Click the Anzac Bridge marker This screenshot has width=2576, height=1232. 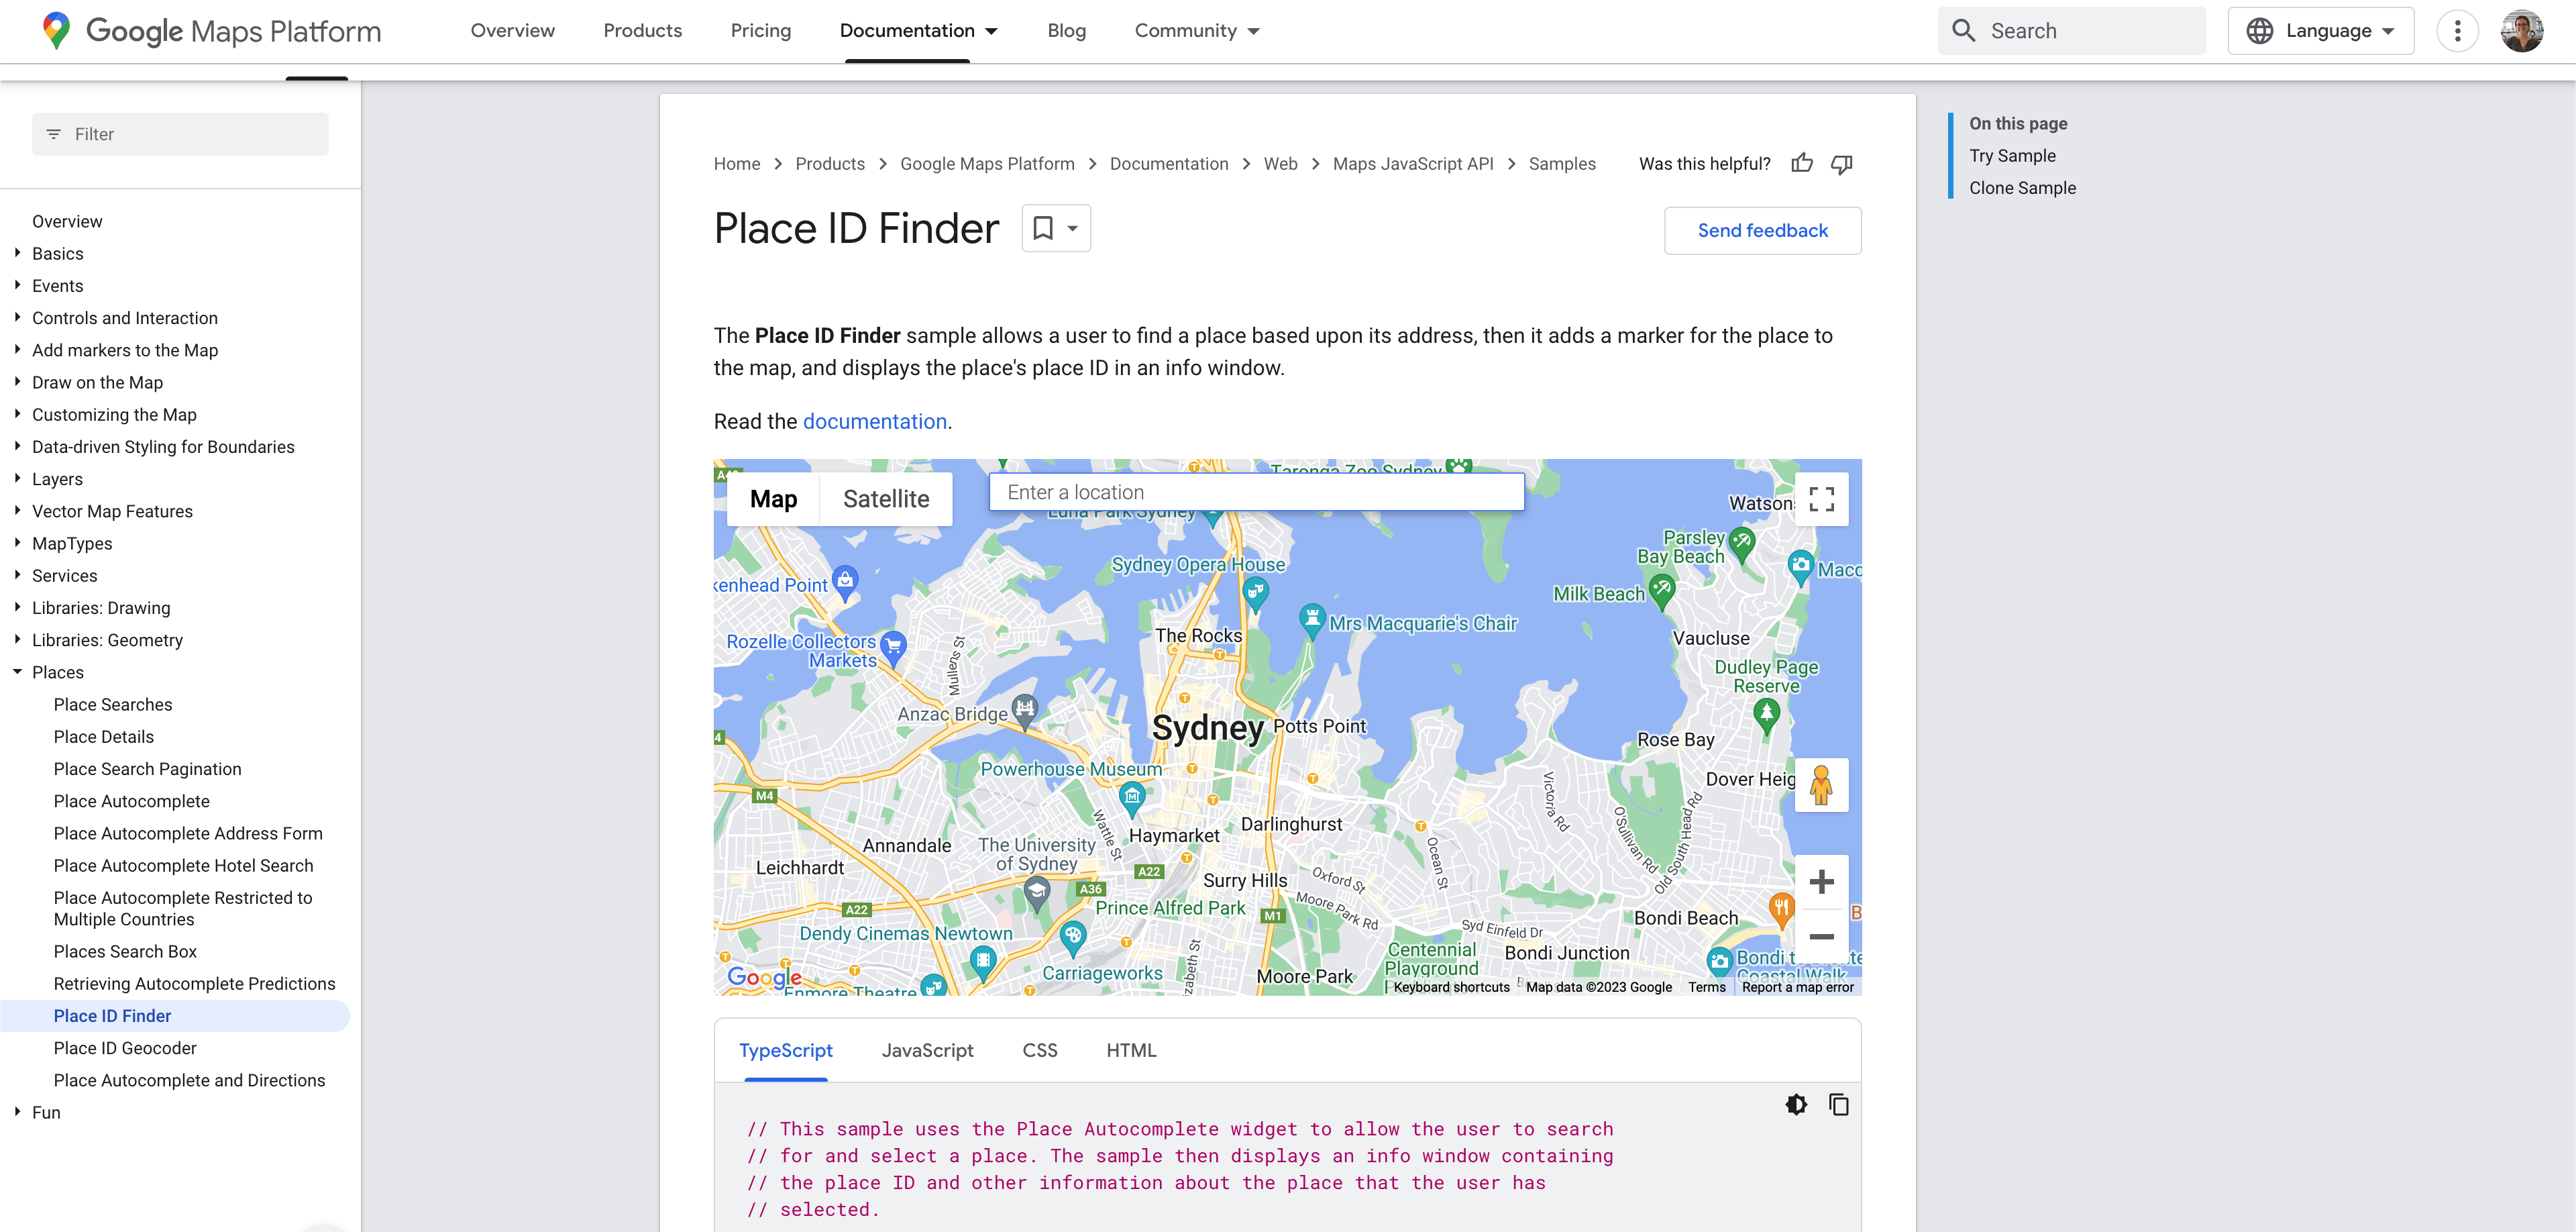(x=1025, y=711)
